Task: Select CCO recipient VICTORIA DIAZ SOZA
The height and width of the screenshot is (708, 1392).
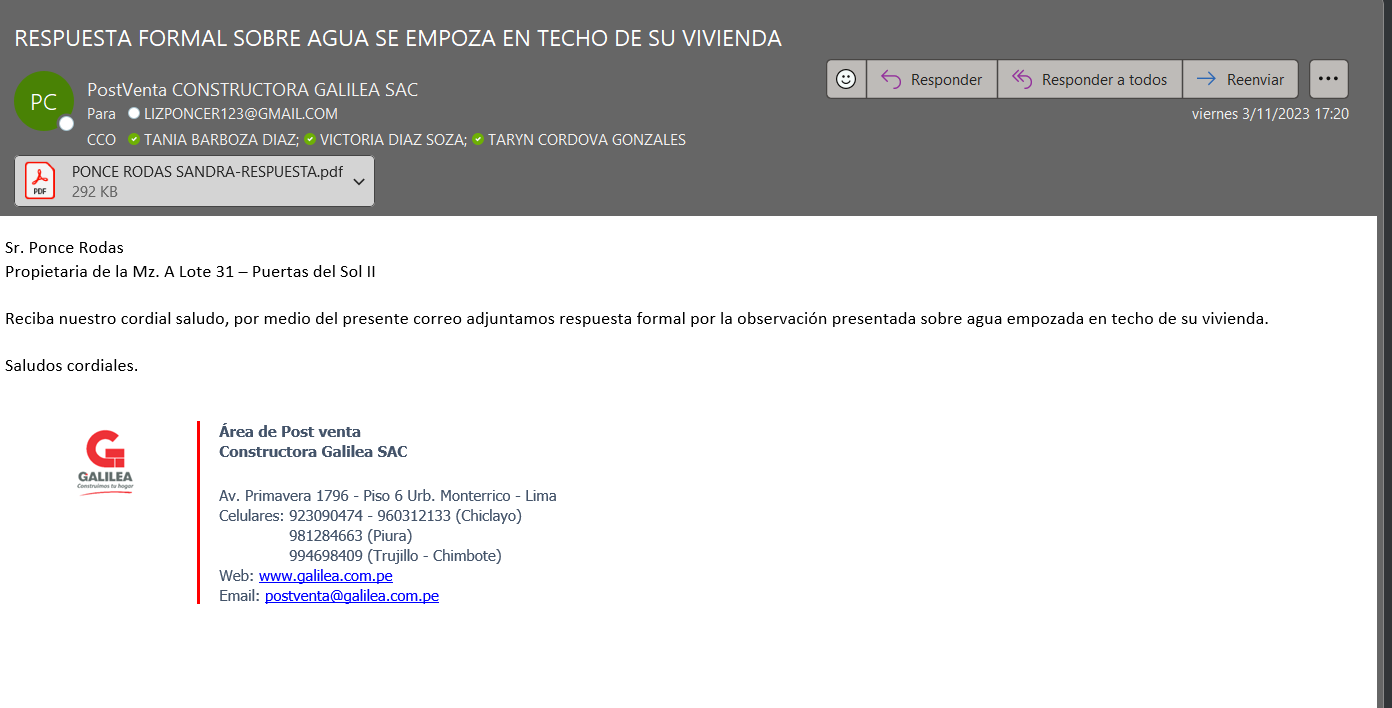Action: (x=393, y=140)
